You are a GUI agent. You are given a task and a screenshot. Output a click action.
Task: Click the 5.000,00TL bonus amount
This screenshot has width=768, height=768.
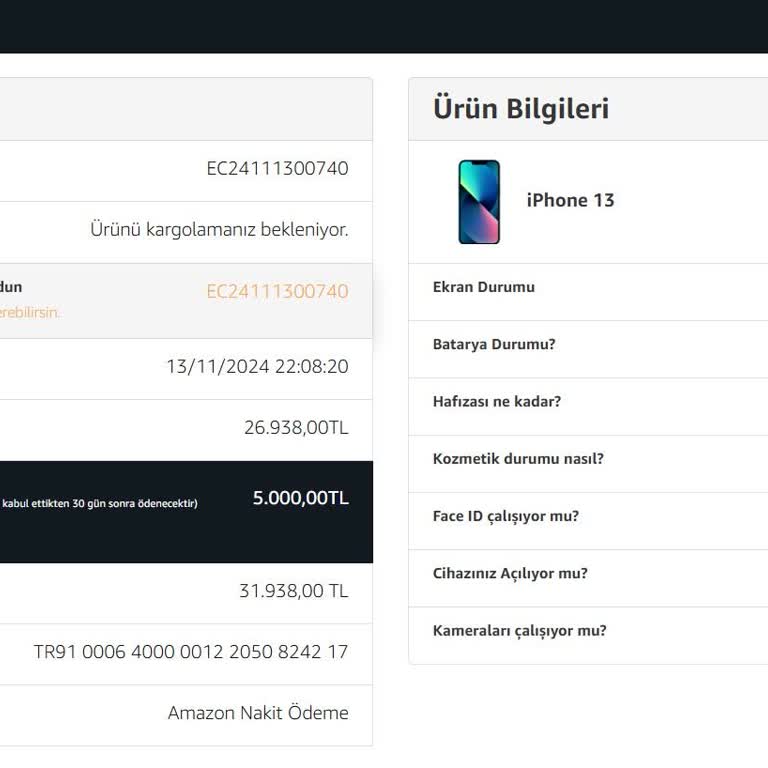[x=300, y=498]
